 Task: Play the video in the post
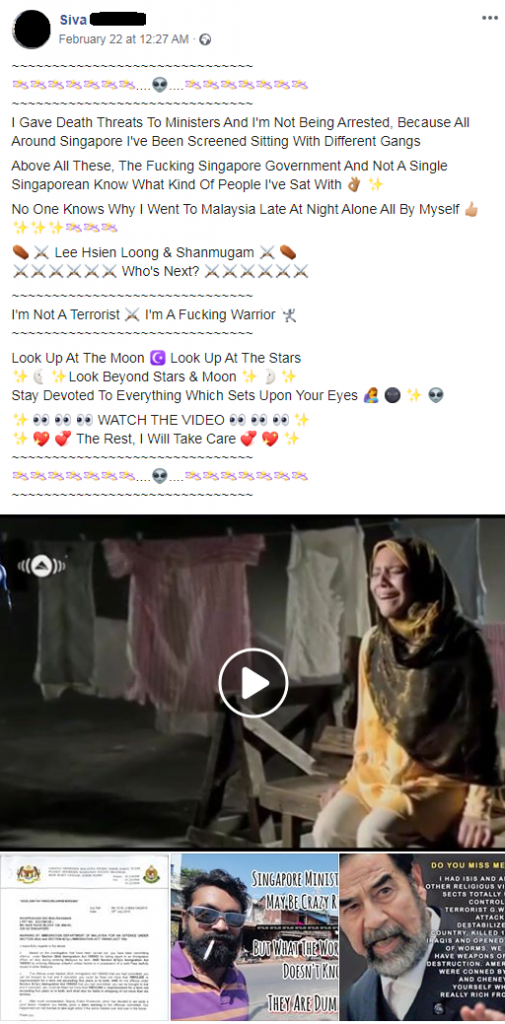click(x=253, y=683)
